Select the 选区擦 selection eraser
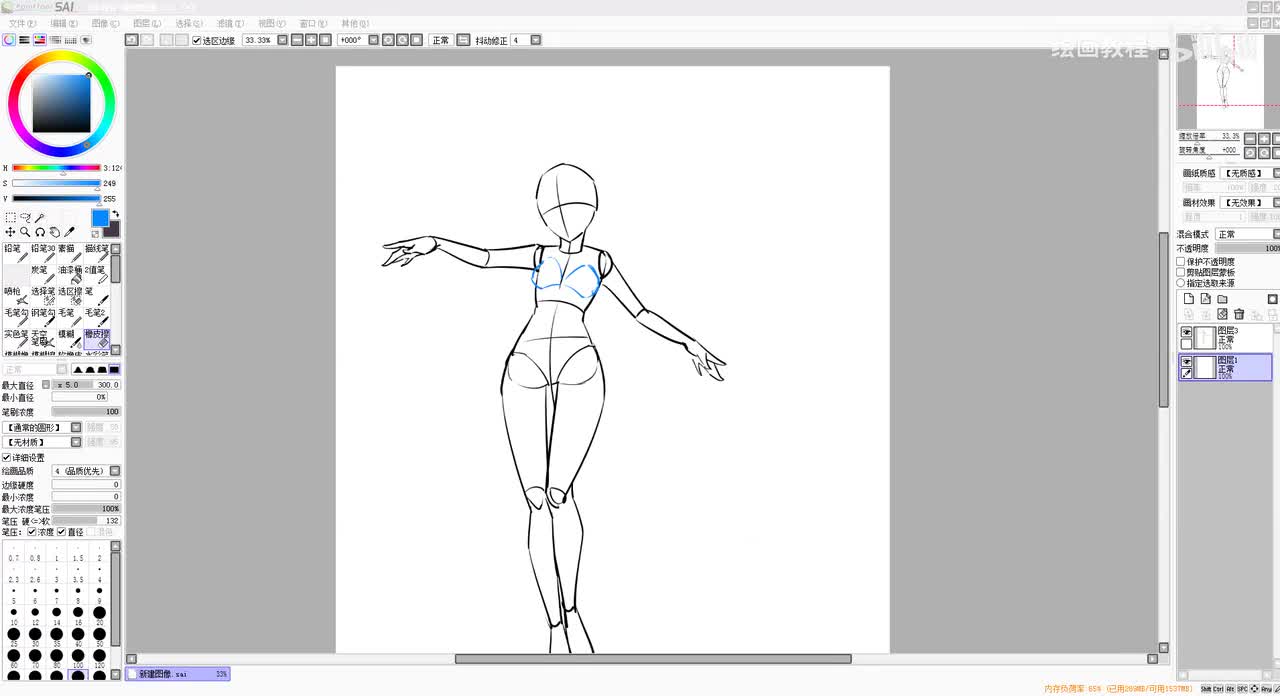The width and height of the screenshot is (1280, 696). (x=69, y=296)
